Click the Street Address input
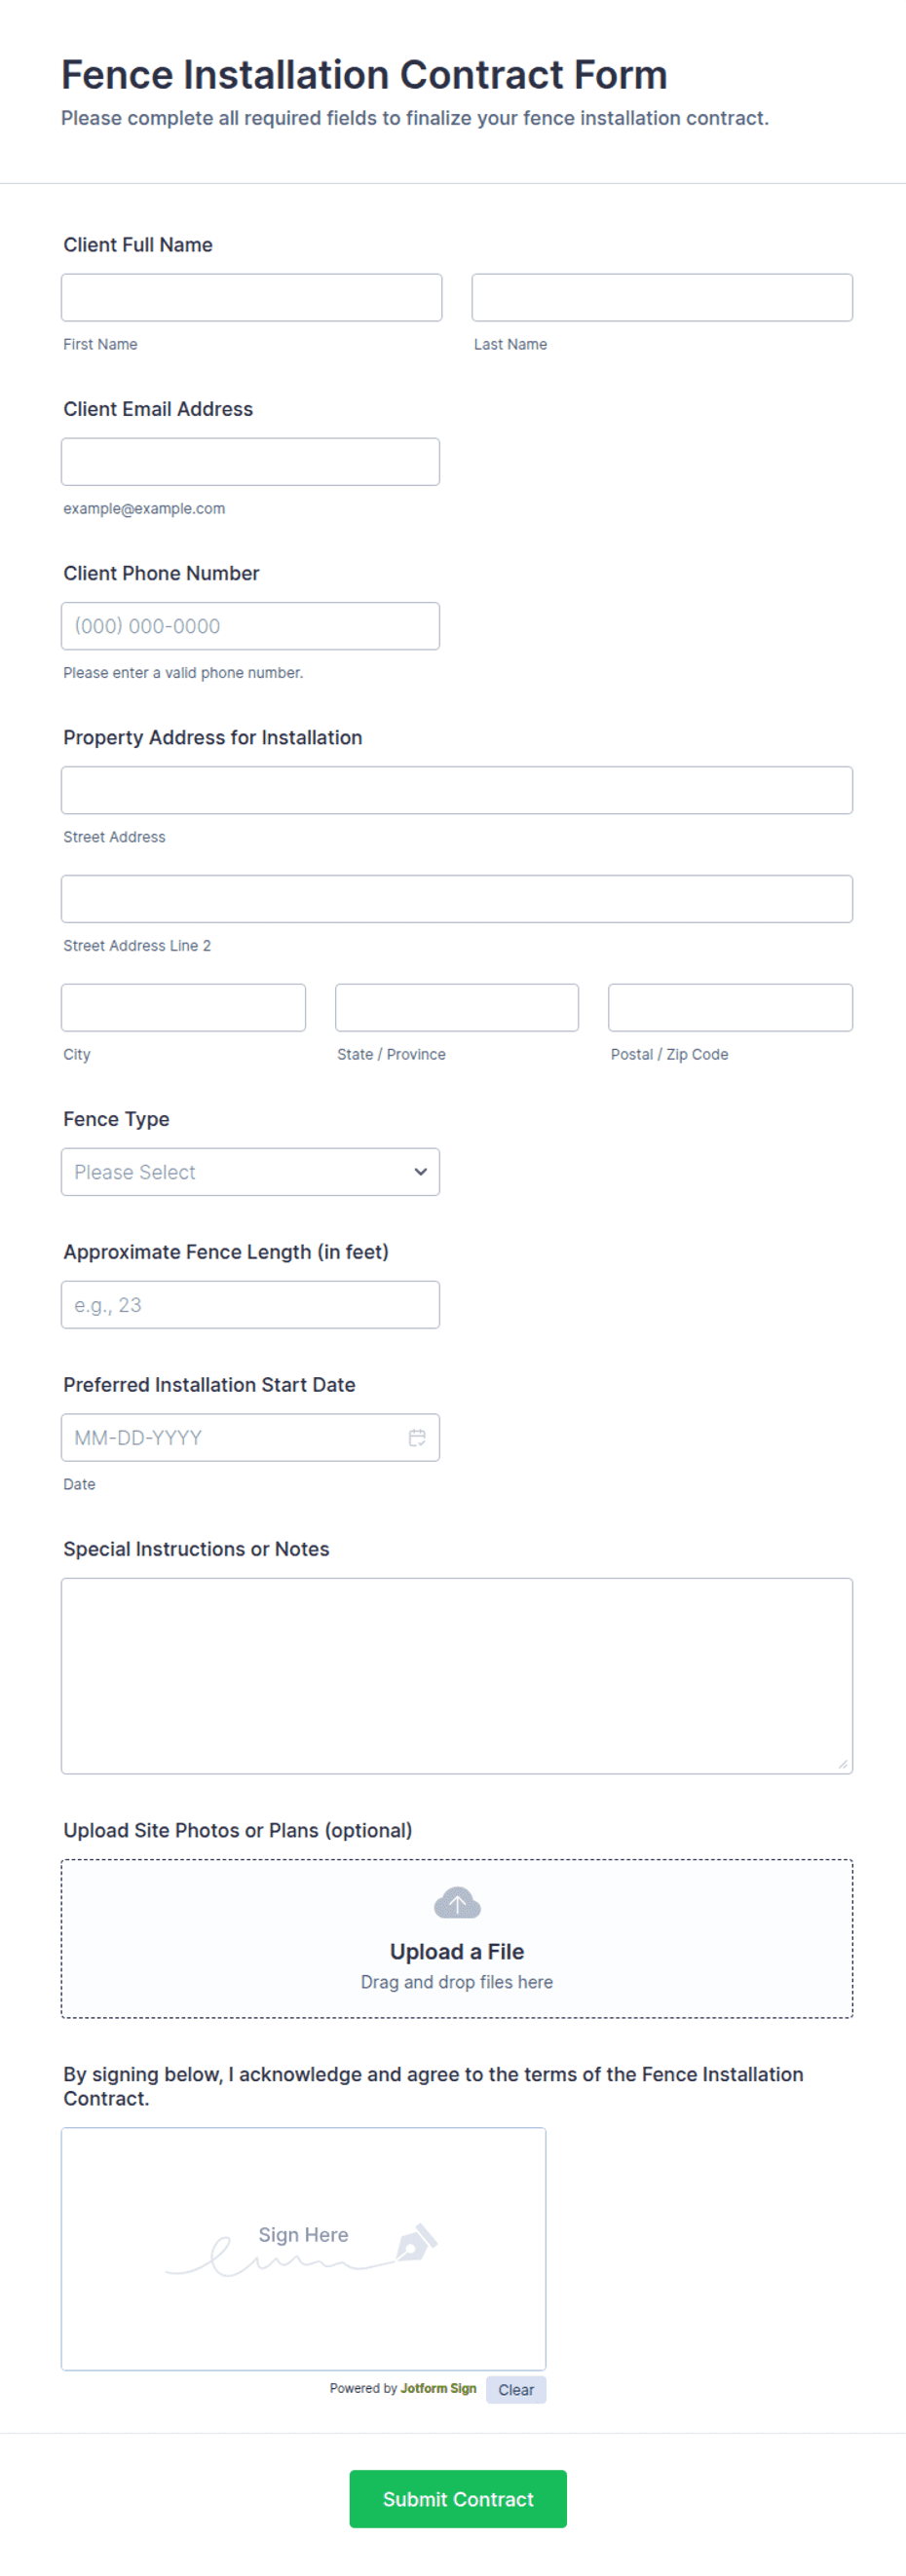 point(457,790)
